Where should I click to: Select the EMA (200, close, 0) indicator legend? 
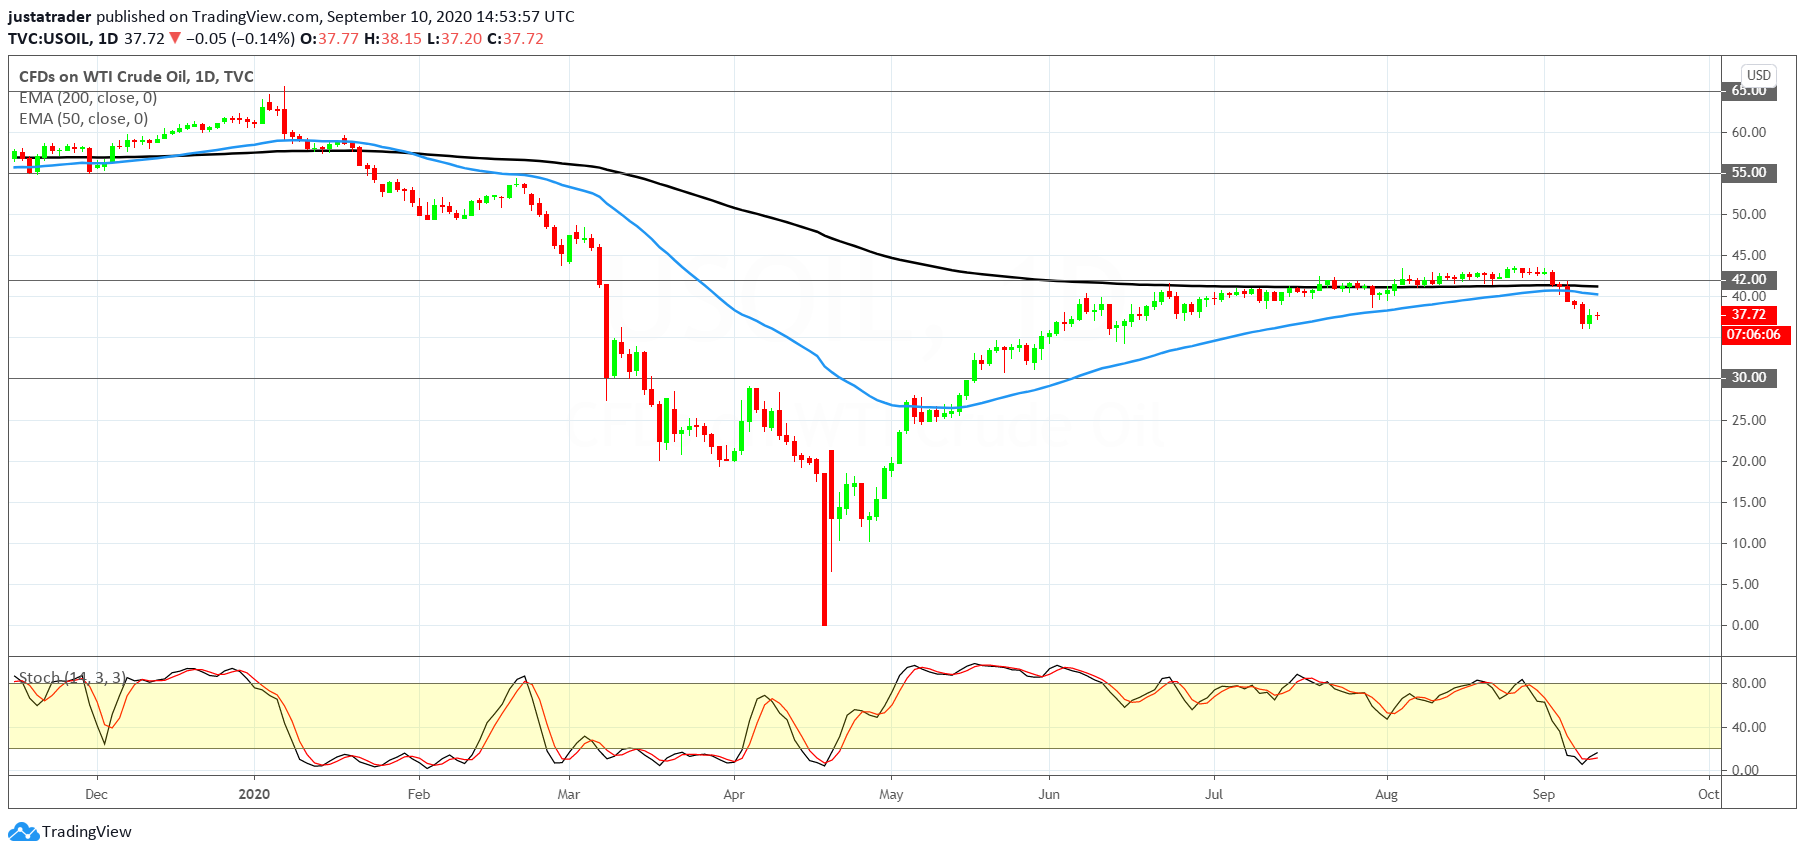(88, 98)
